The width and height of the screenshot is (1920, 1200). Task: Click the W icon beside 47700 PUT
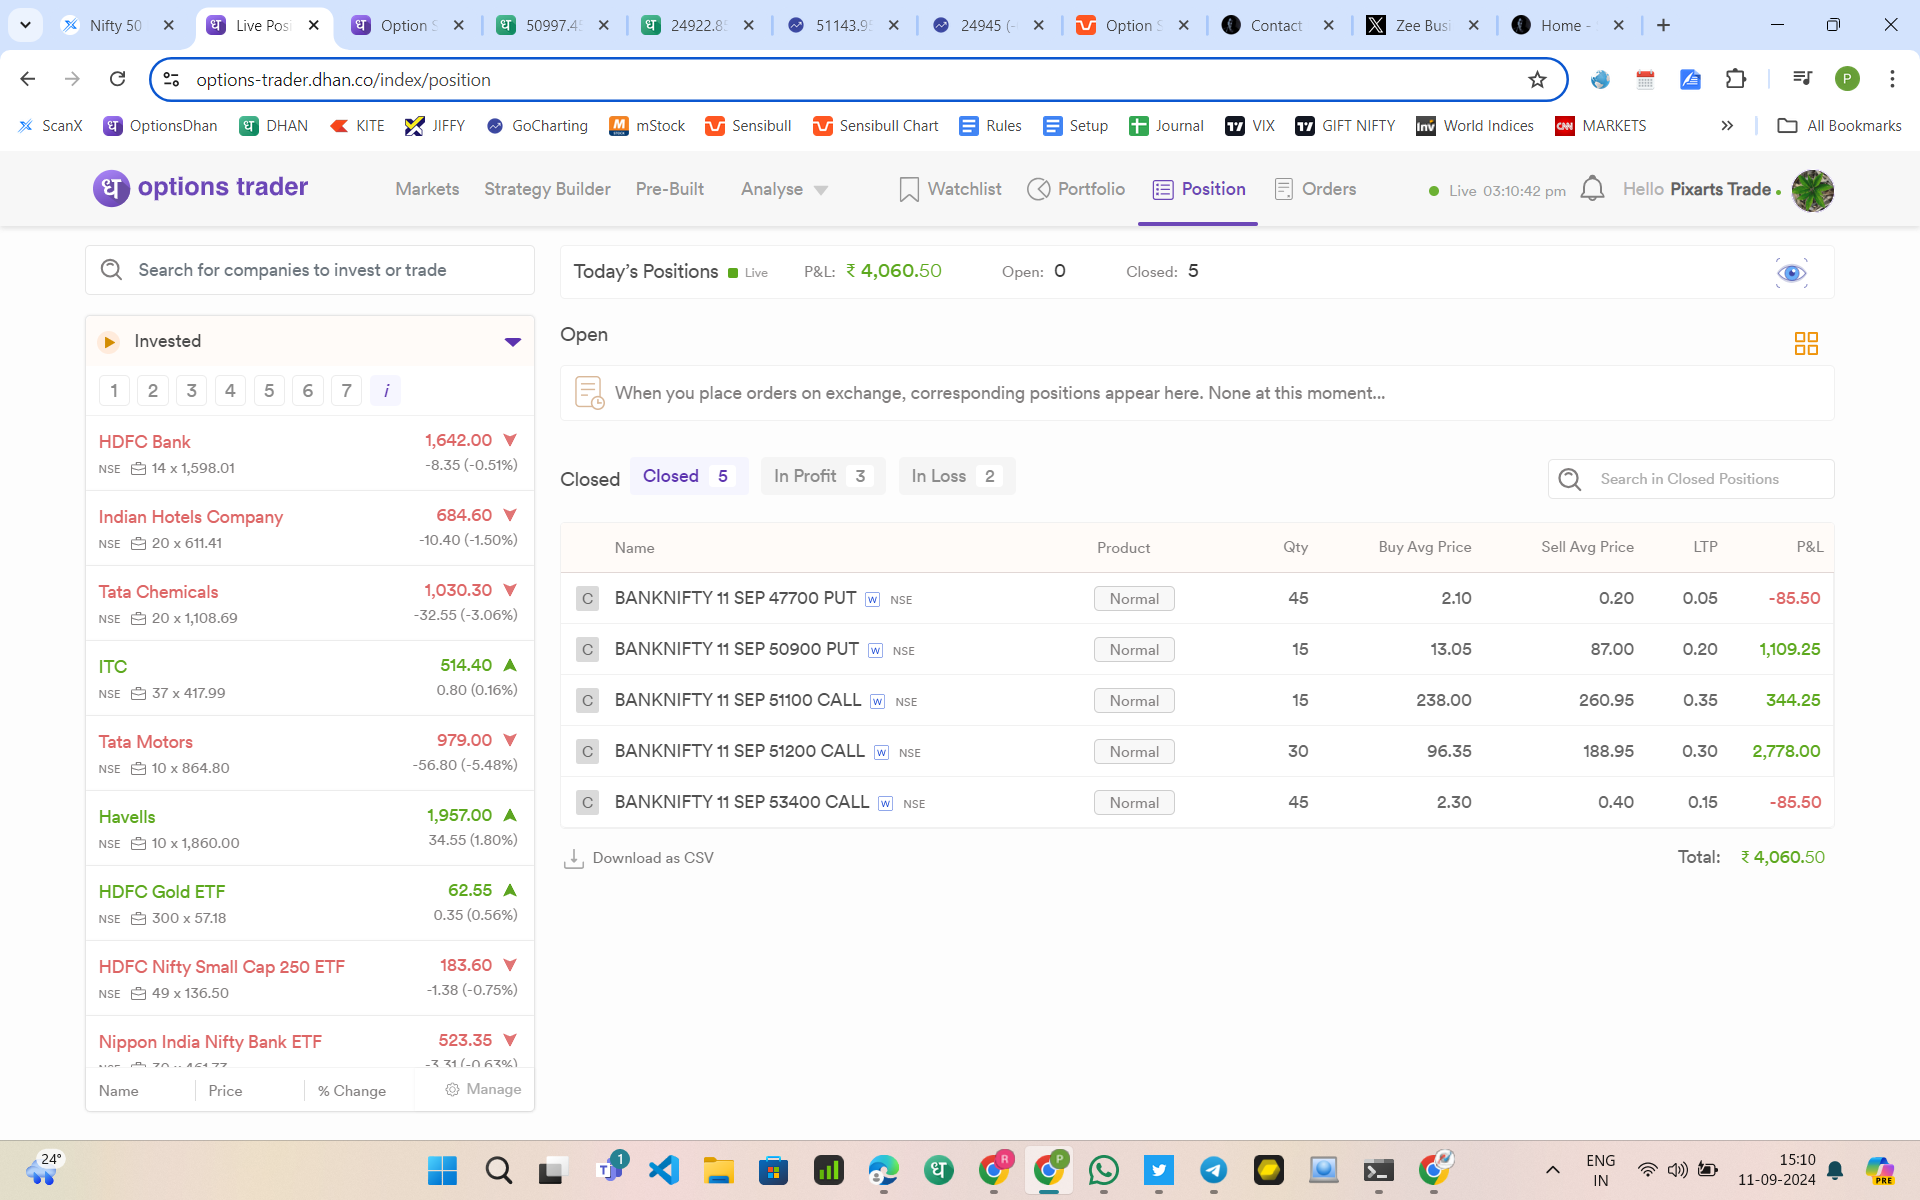coord(872,599)
